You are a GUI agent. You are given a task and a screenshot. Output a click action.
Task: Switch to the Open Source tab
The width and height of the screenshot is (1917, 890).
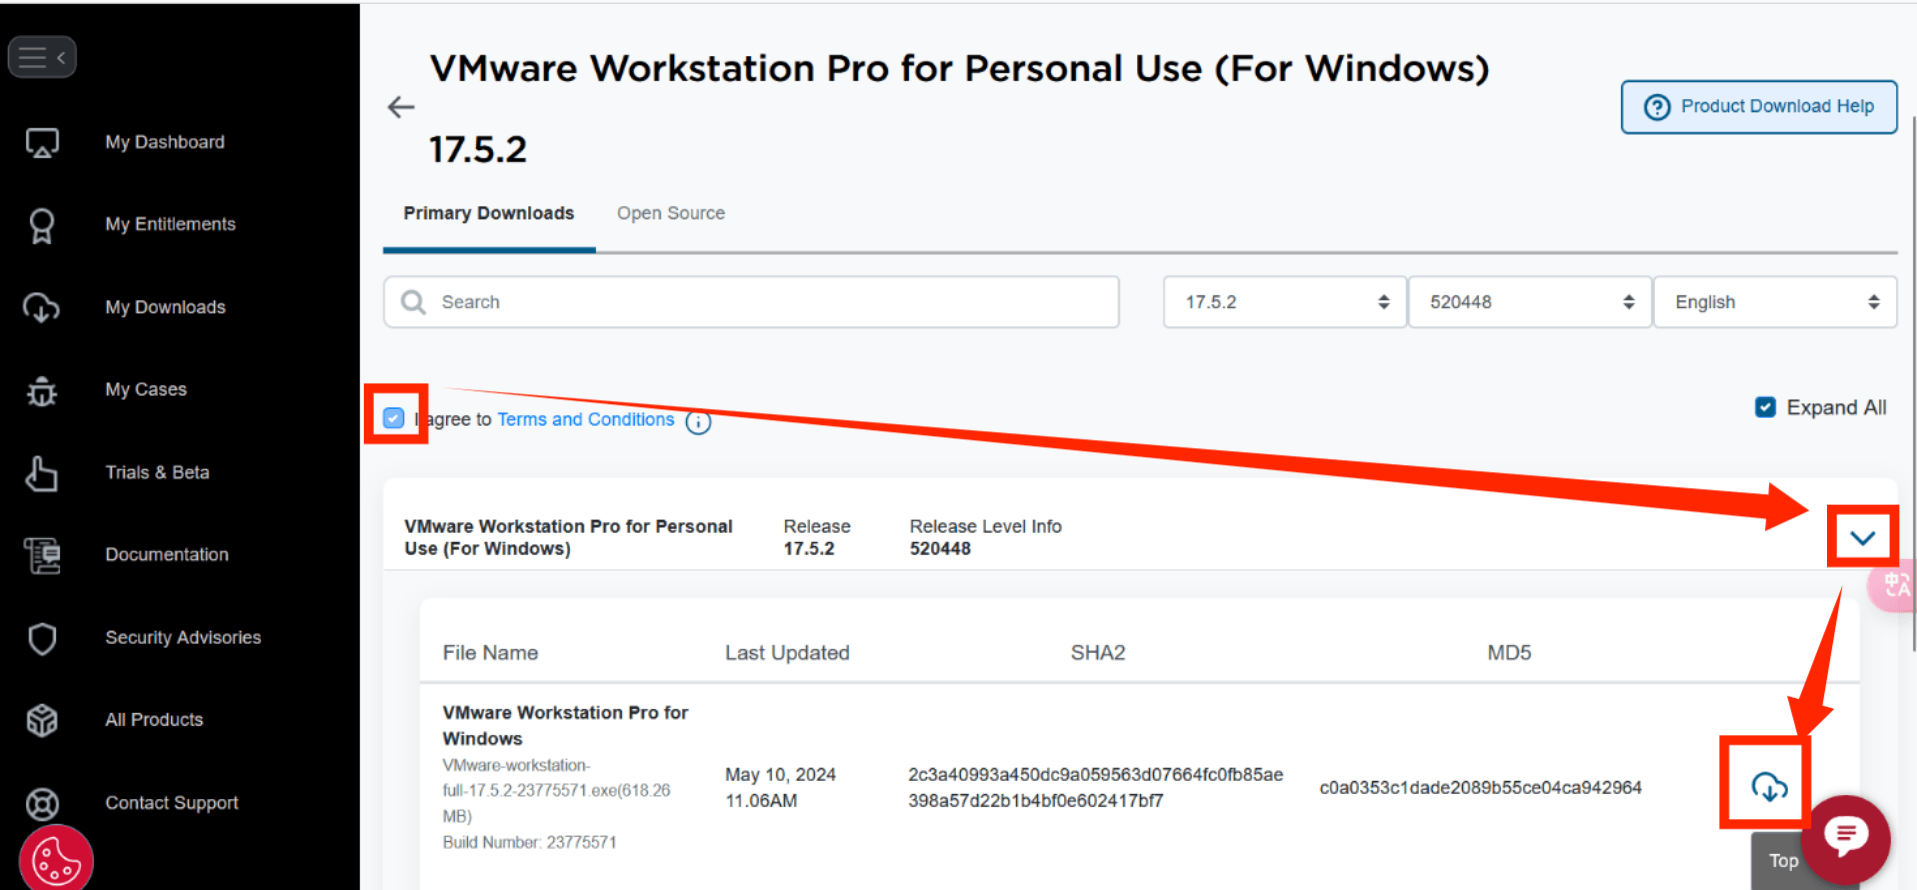pos(670,213)
